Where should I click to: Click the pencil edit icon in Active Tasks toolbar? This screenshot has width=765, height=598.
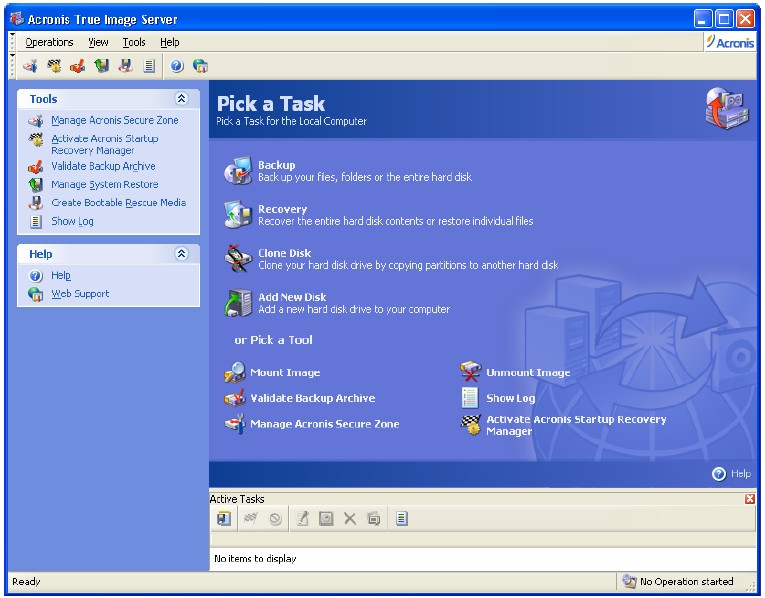click(302, 518)
